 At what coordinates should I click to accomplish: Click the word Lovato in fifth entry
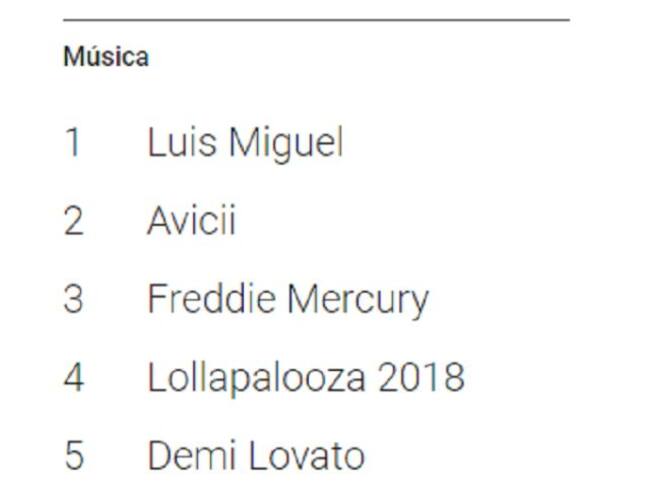click(x=306, y=456)
